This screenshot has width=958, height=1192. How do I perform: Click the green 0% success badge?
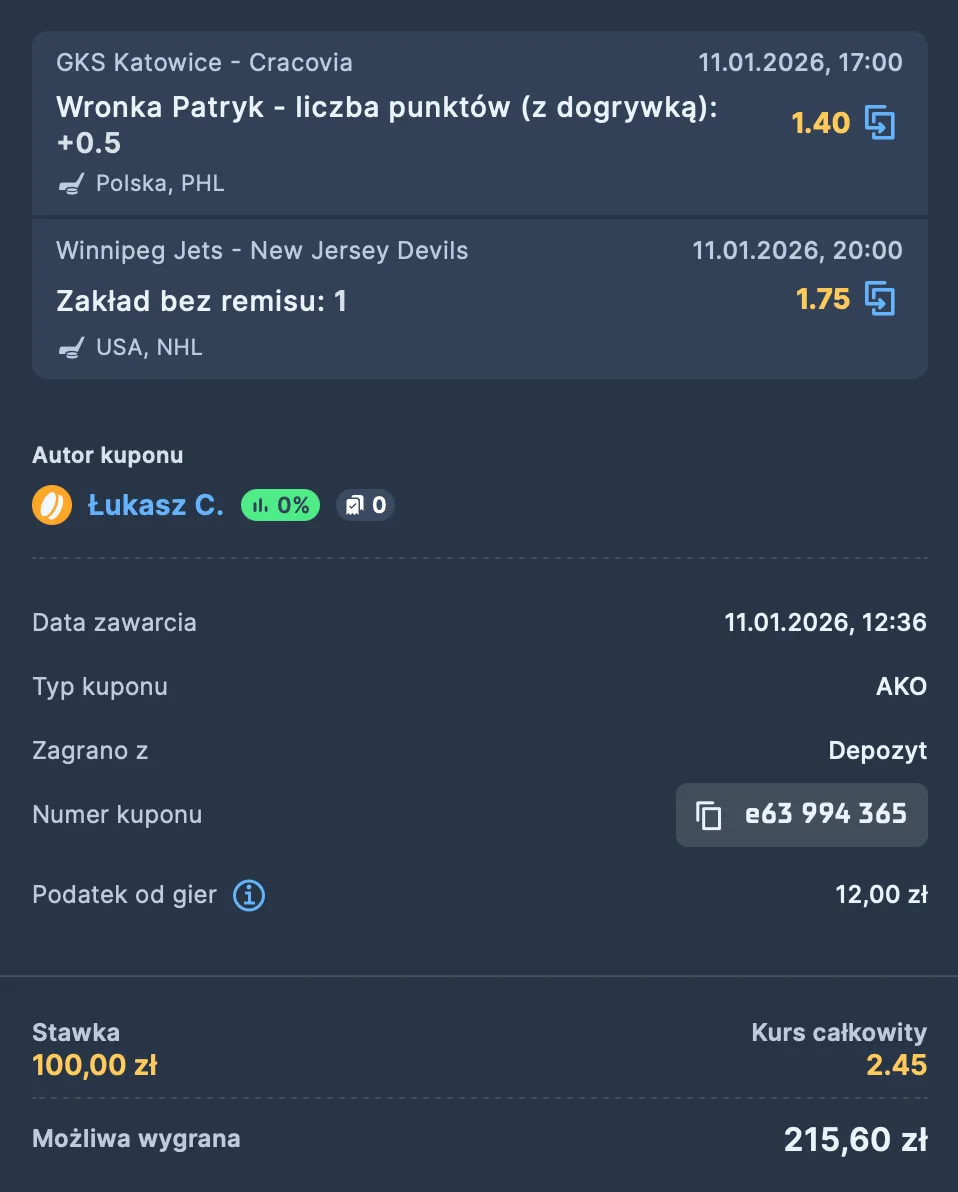[x=280, y=505]
